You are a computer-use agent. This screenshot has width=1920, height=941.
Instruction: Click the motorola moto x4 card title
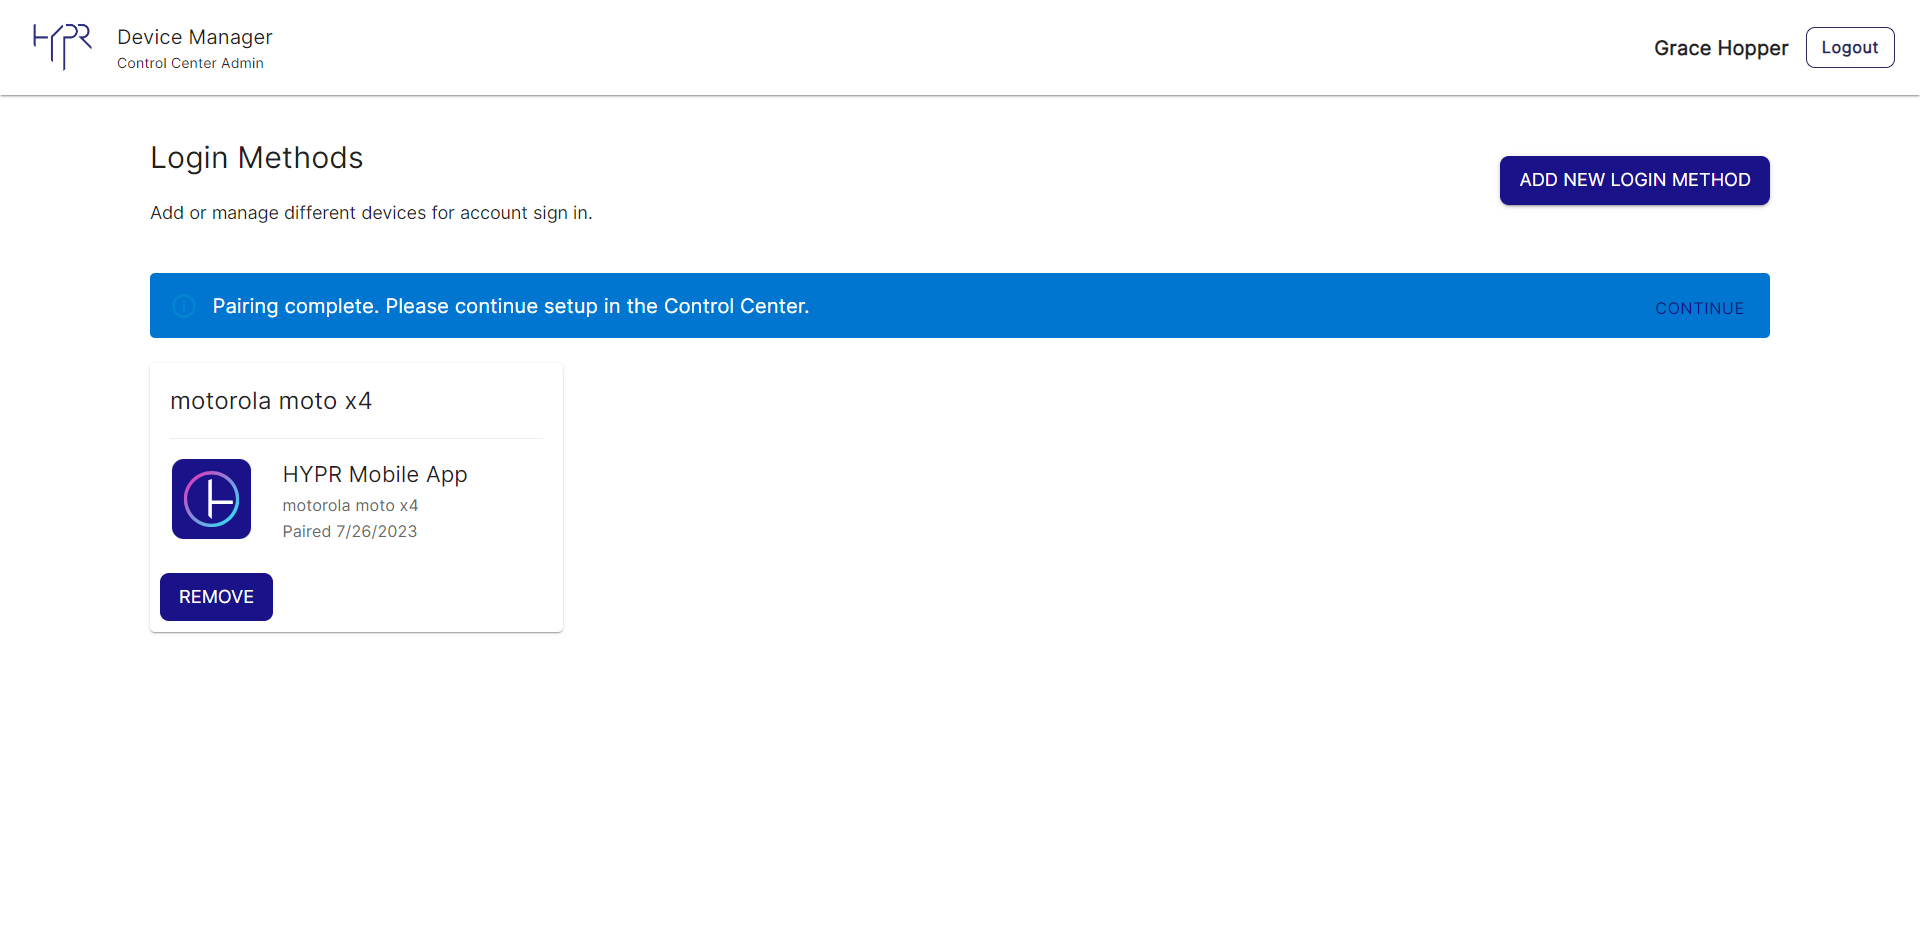[271, 401]
